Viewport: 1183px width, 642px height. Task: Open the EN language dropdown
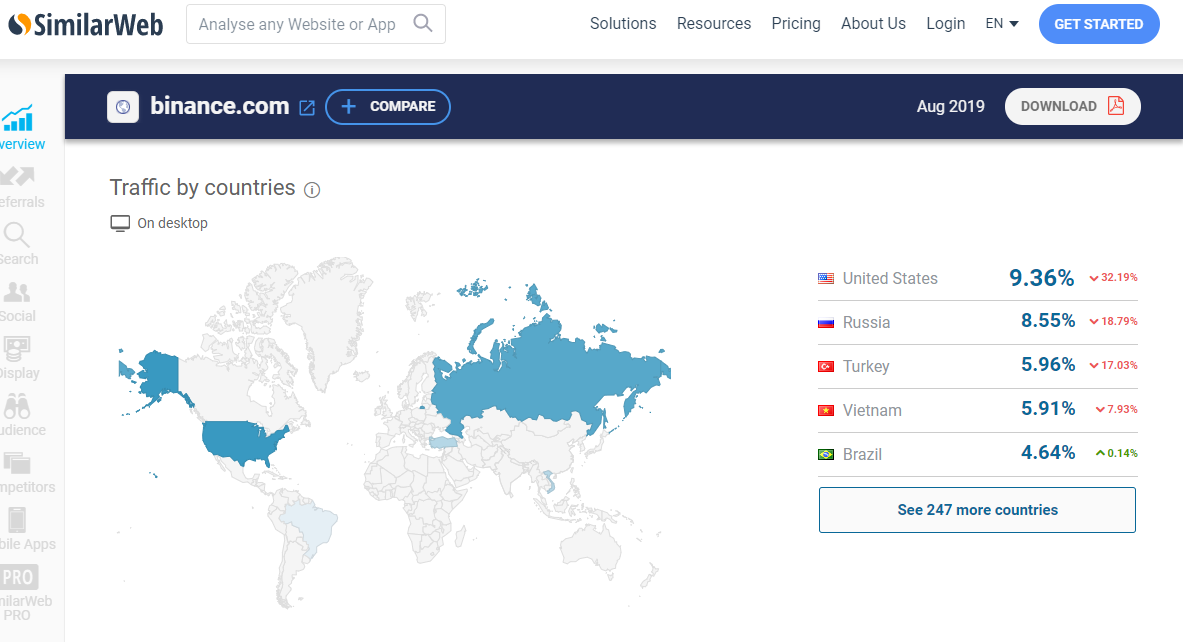tap(1002, 23)
